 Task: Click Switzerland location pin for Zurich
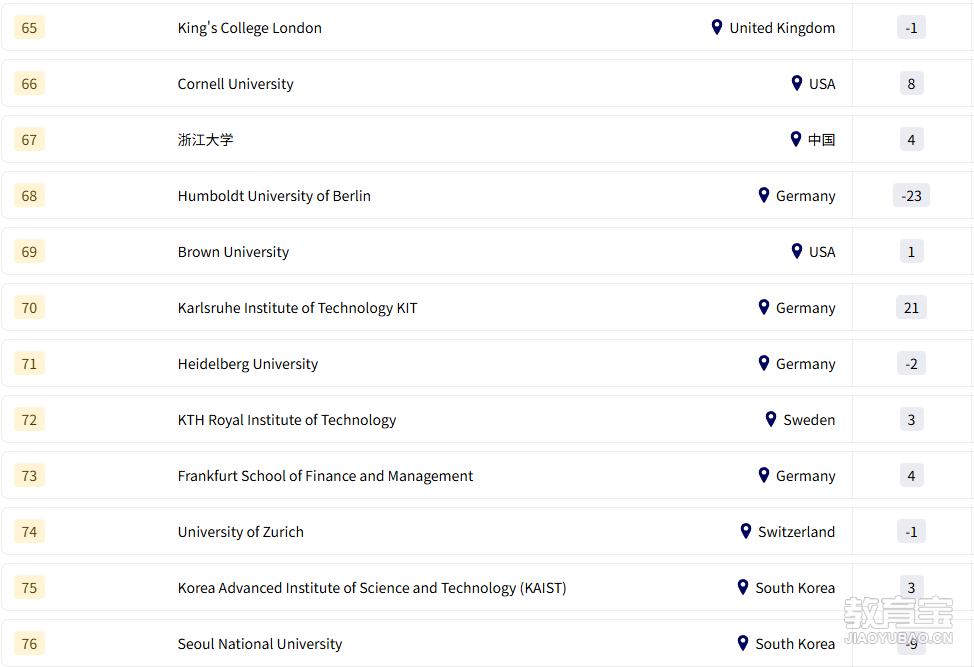(x=745, y=531)
